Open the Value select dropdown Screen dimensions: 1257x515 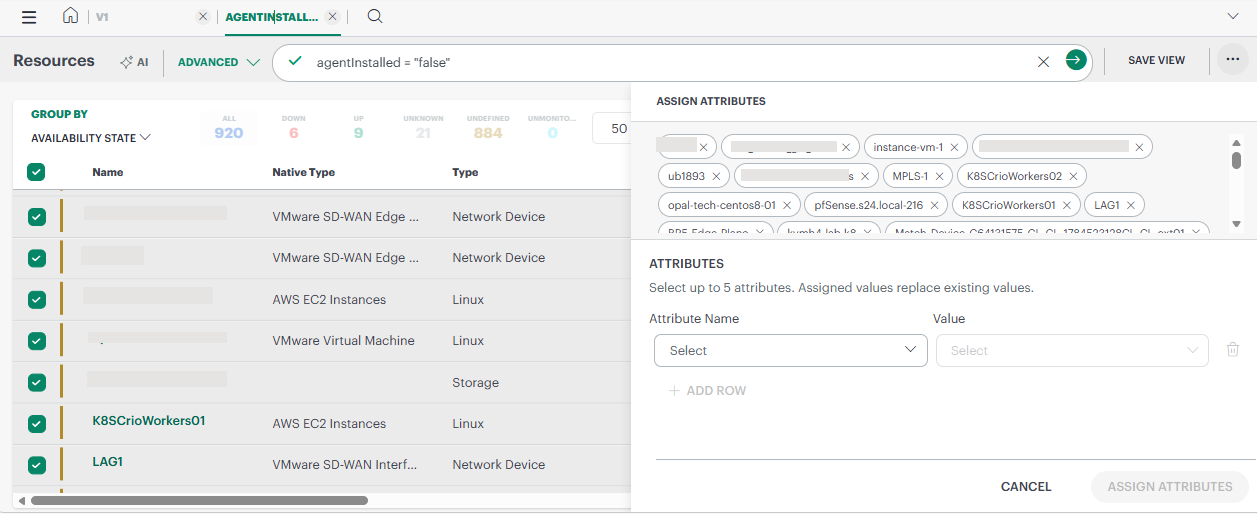1072,351
